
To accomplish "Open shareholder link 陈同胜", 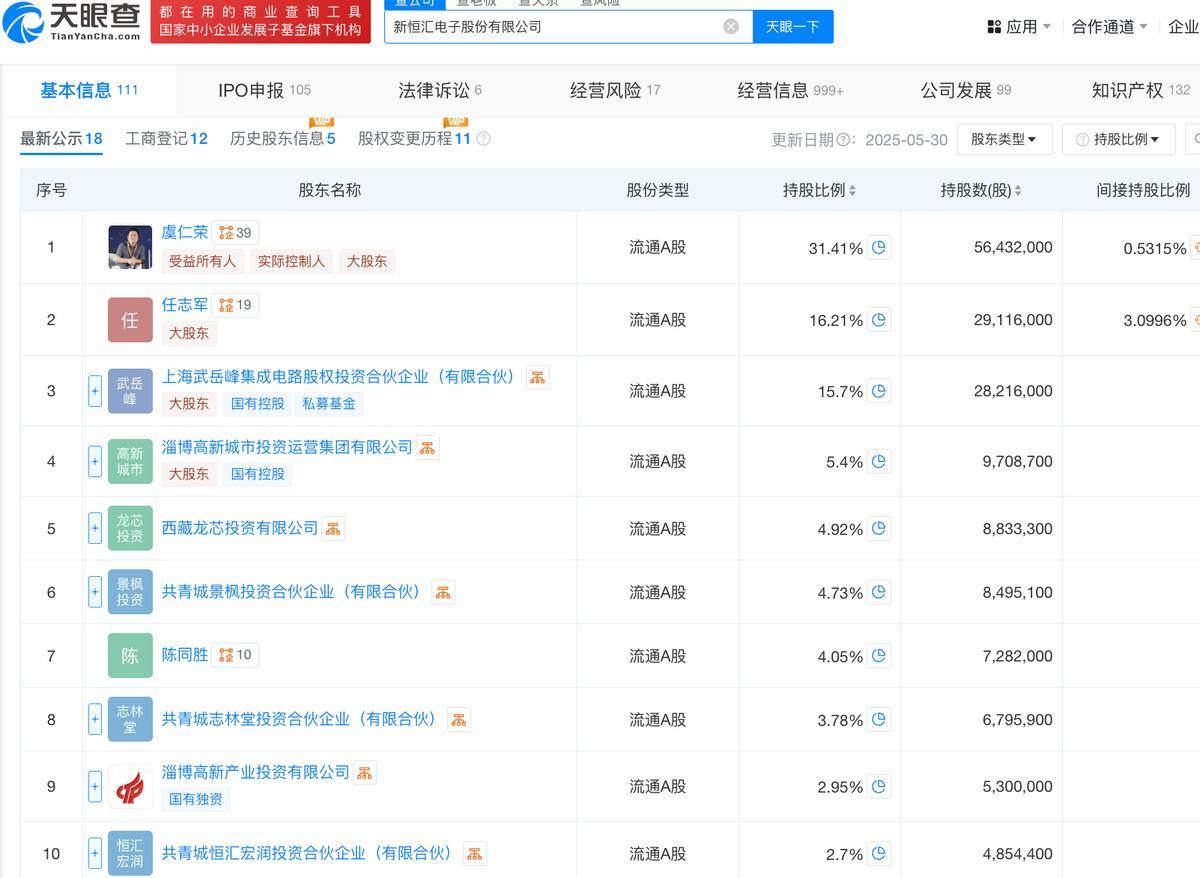I will coord(185,655).
